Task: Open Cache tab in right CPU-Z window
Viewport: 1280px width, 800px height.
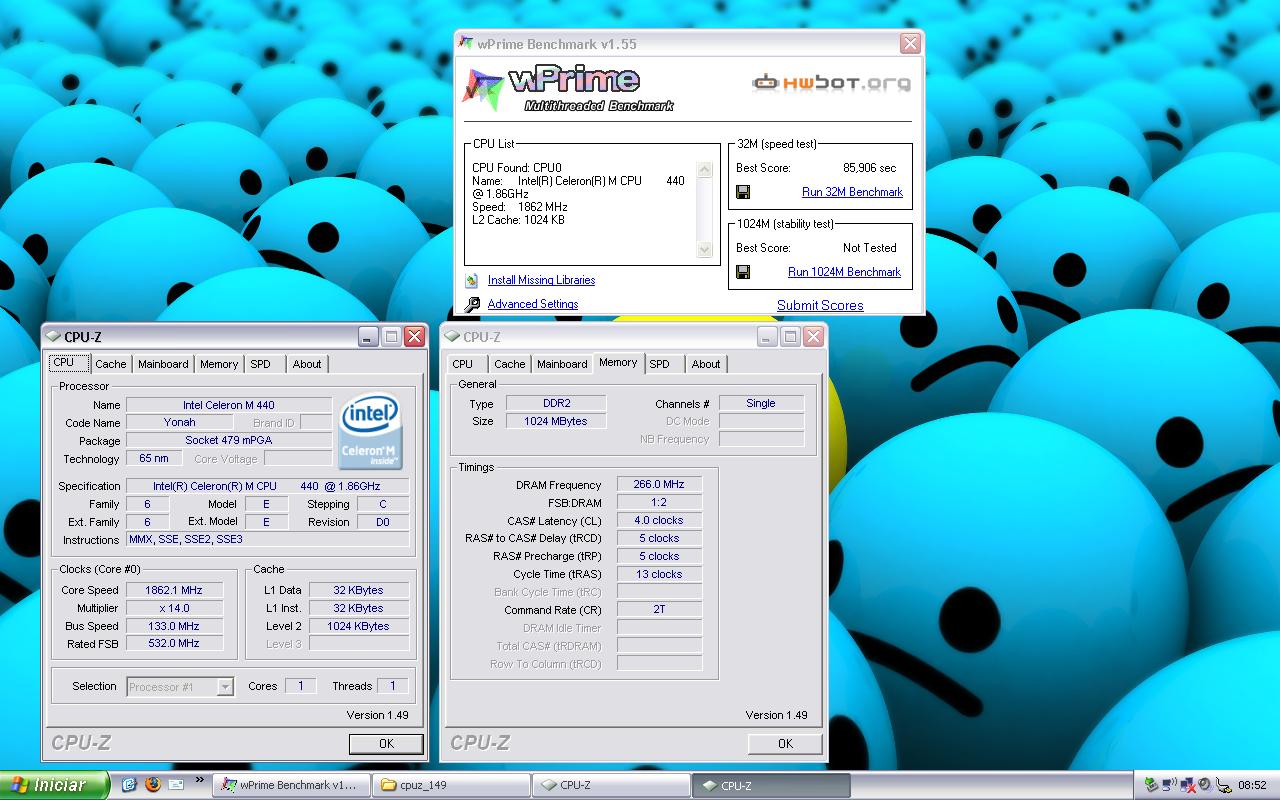Action: pos(510,364)
